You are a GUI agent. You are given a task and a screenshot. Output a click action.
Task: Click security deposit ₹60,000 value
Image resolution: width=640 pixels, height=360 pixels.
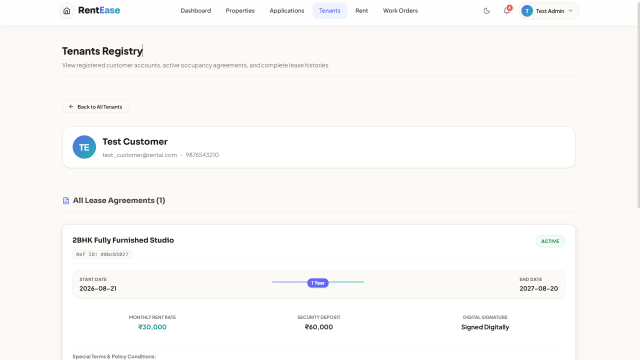click(319, 327)
